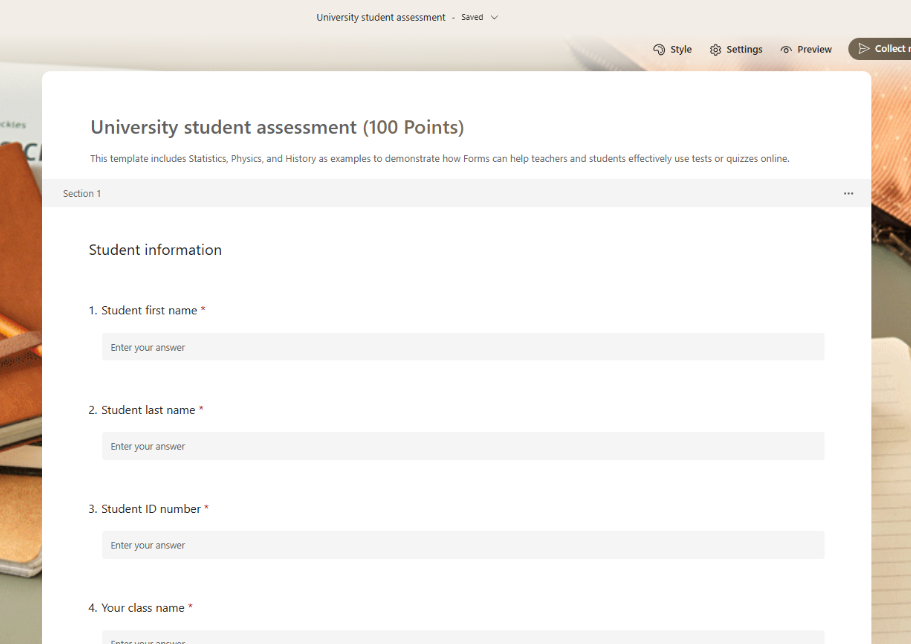Image resolution: width=911 pixels, height=644 pixels.
Task: Click the send arrow on Collect responses
Action: pyautogui.click(x=866, y=48)
